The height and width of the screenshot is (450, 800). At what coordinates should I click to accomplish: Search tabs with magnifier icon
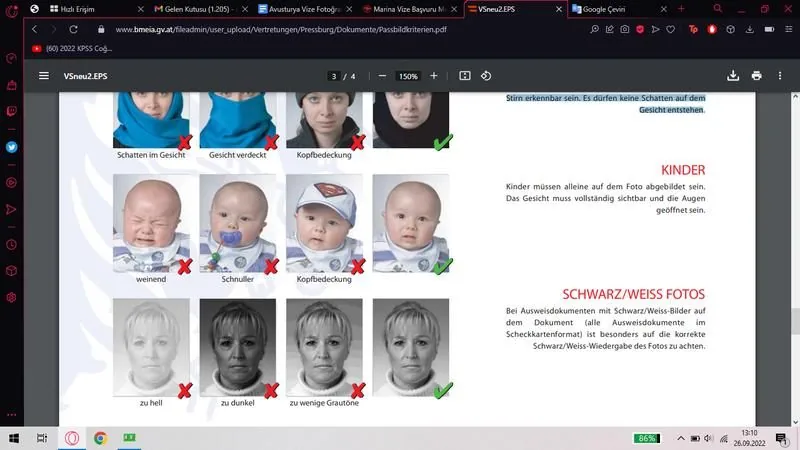718,9
